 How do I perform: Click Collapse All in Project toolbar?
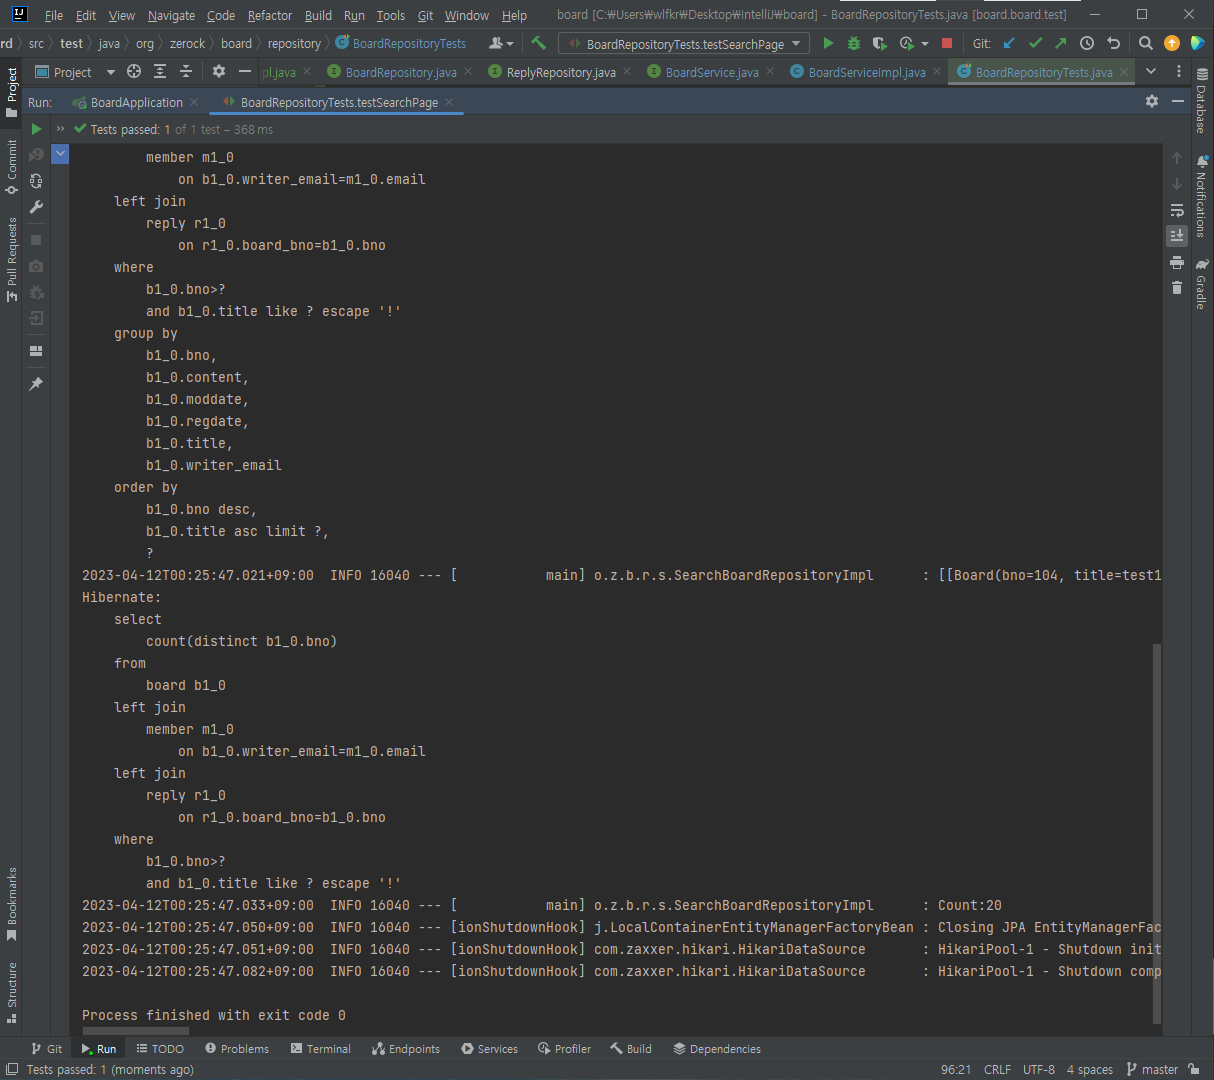coord(186,72)
